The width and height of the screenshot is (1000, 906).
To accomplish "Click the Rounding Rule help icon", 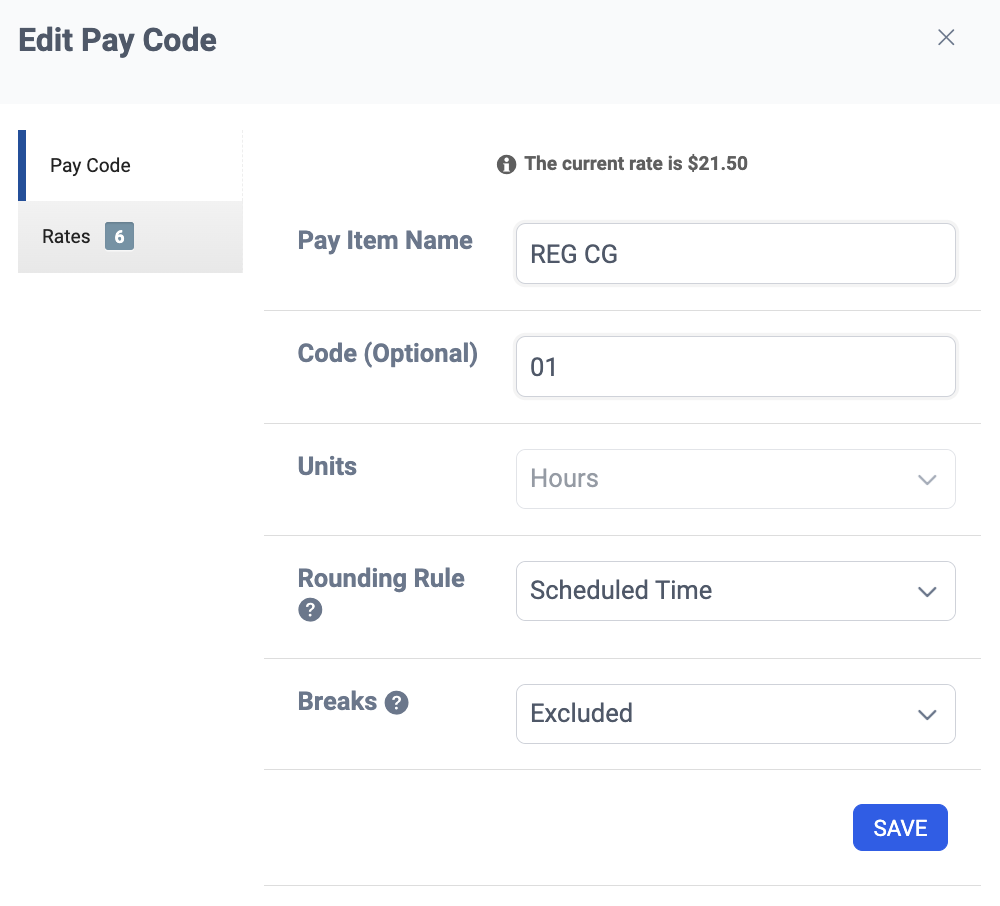I will pos(310,610).
